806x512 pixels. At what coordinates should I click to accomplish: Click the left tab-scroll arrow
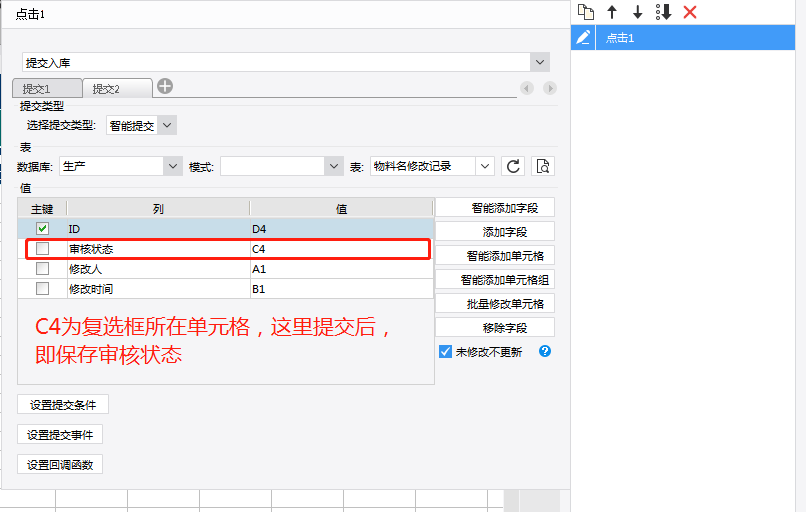pos(527,88)
